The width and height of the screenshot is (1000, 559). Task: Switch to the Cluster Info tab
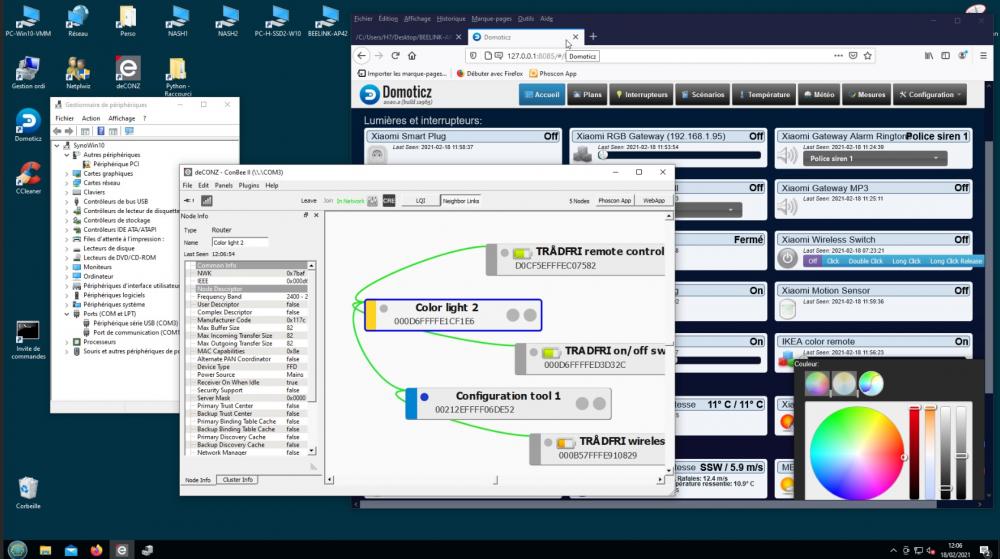tap(237, 479)
